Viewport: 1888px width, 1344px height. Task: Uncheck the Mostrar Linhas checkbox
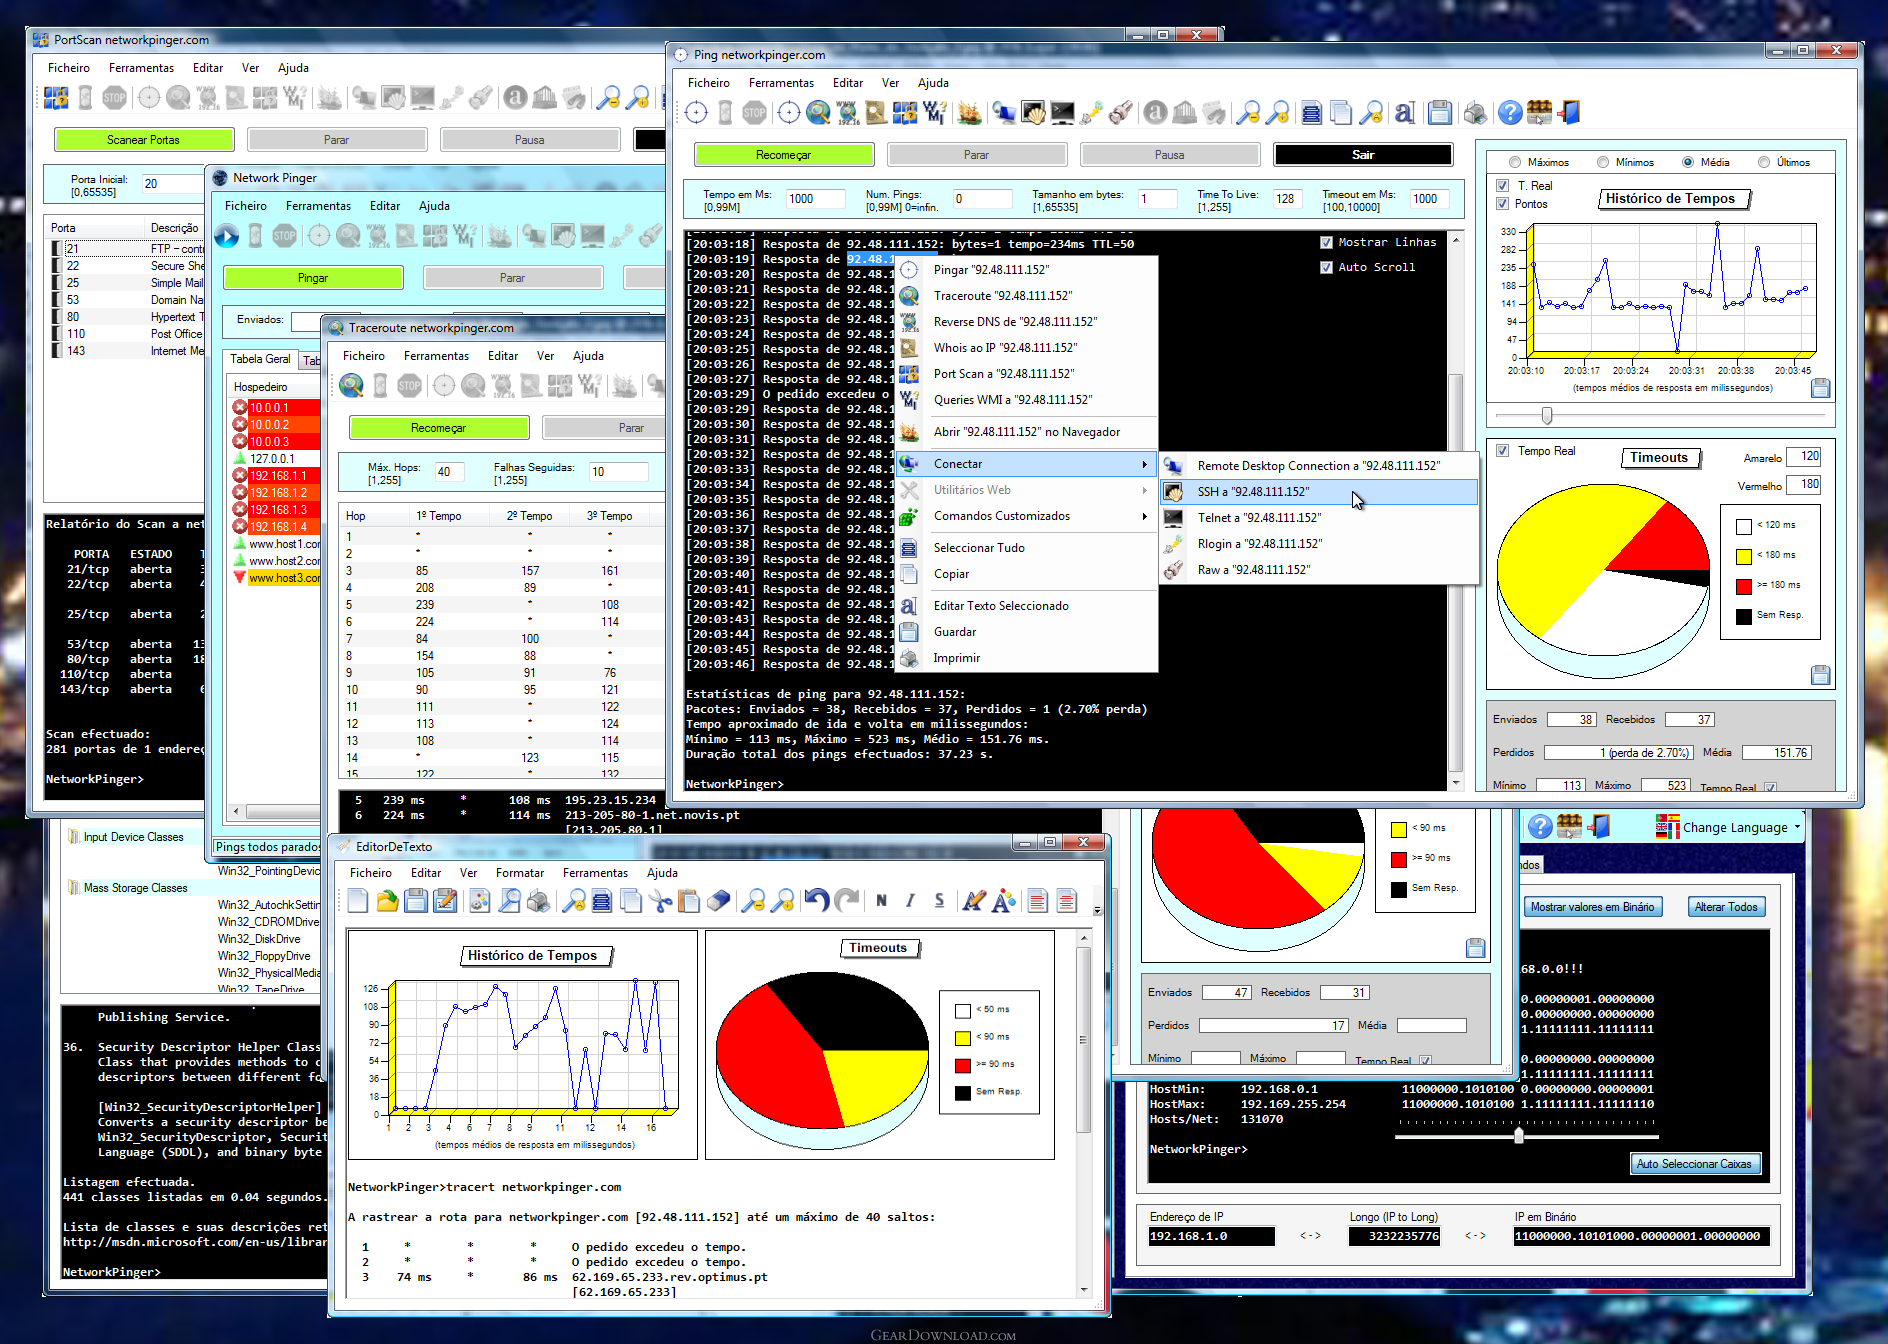point(1326,242)
